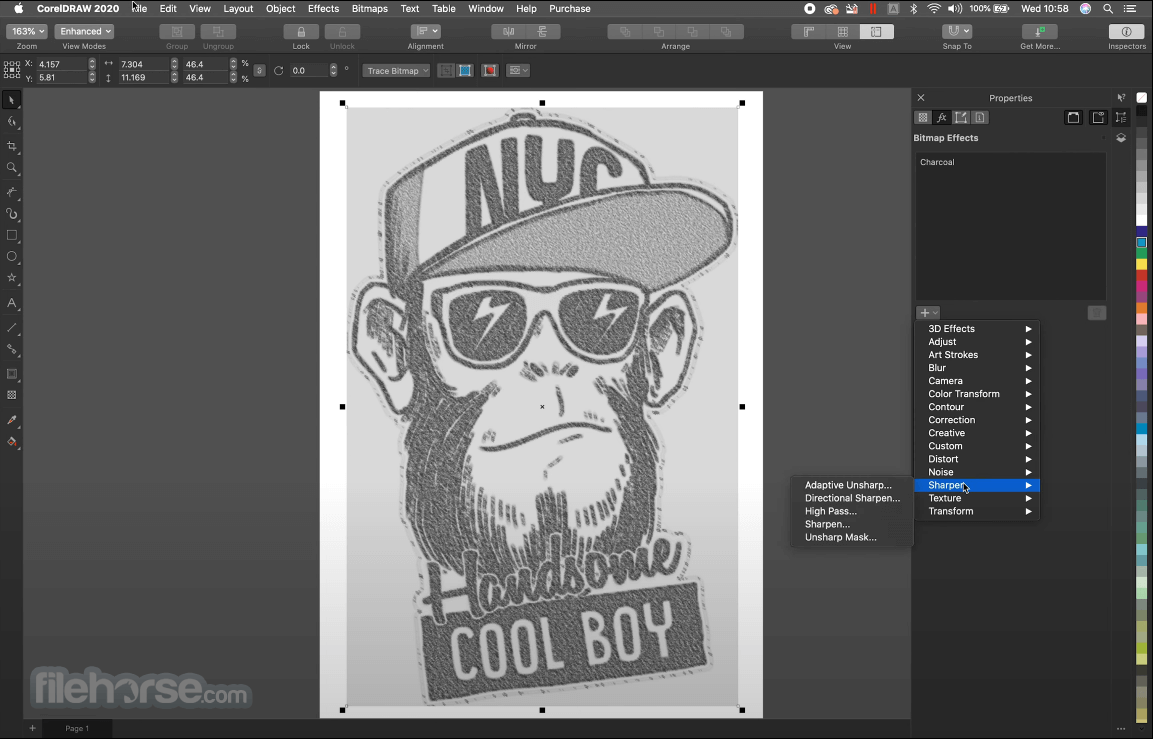Screen dimensions: 1153x739
Task: Open Get More toolbar button
Action: tap(1040, 32)
